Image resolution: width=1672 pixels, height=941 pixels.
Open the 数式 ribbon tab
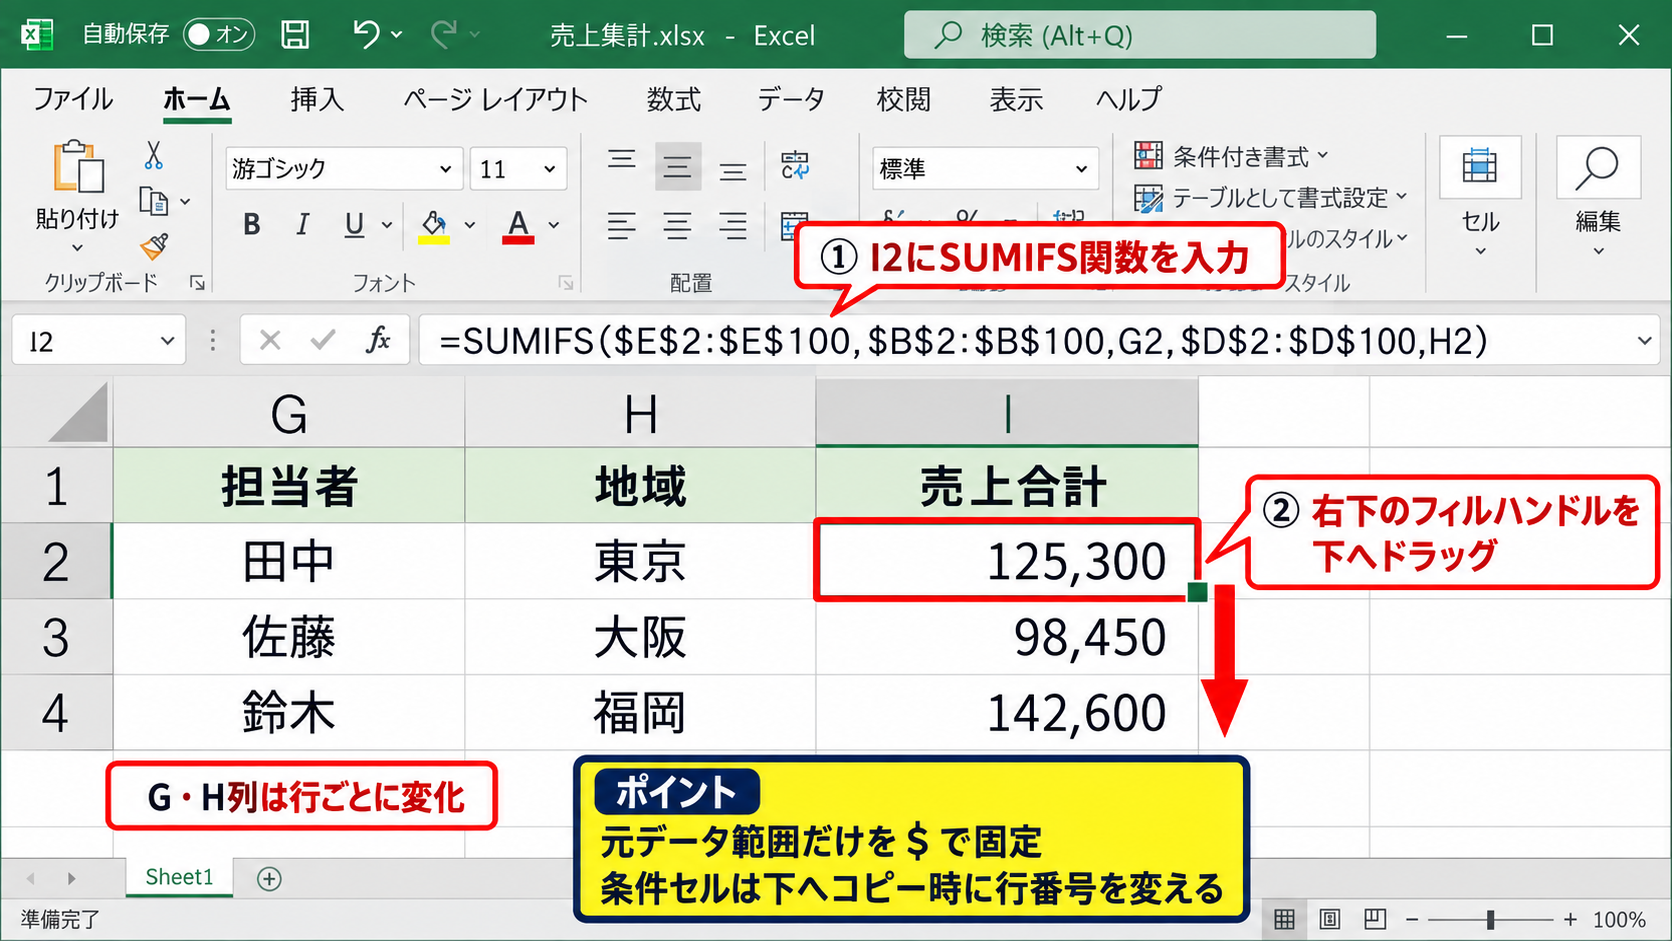674,99
